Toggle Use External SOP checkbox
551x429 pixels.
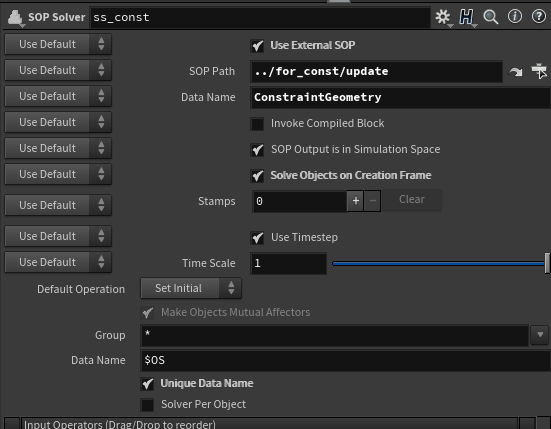257,46
